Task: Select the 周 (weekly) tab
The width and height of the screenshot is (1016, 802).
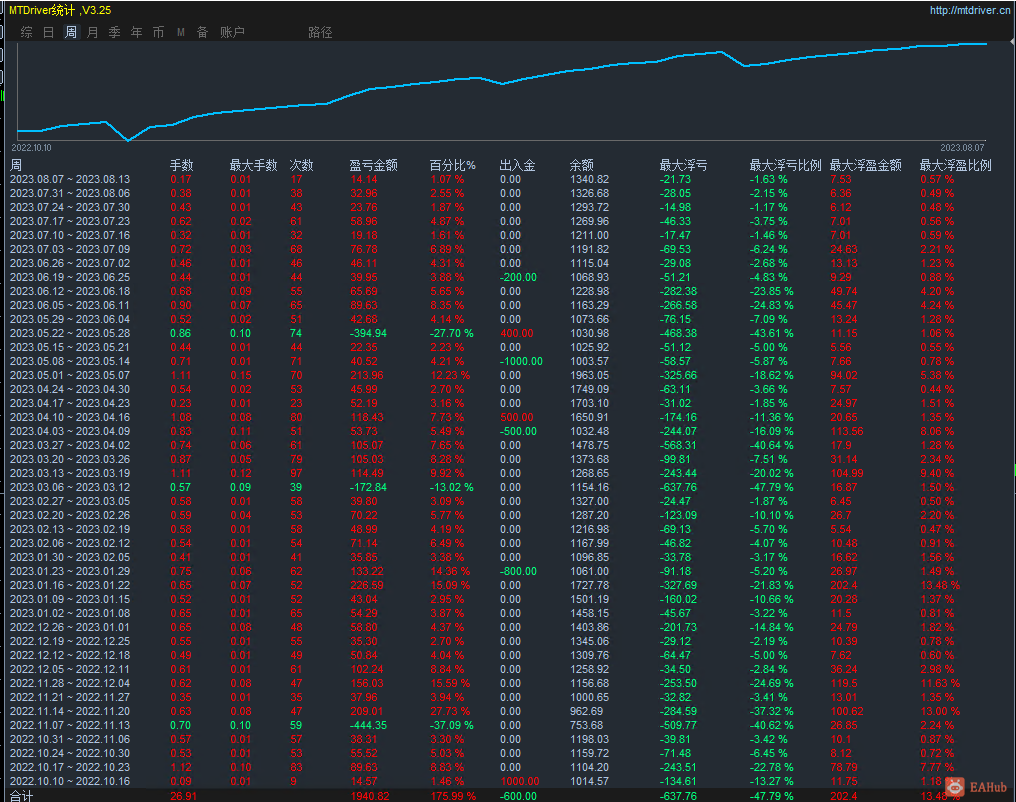Action: pos(71,32)
